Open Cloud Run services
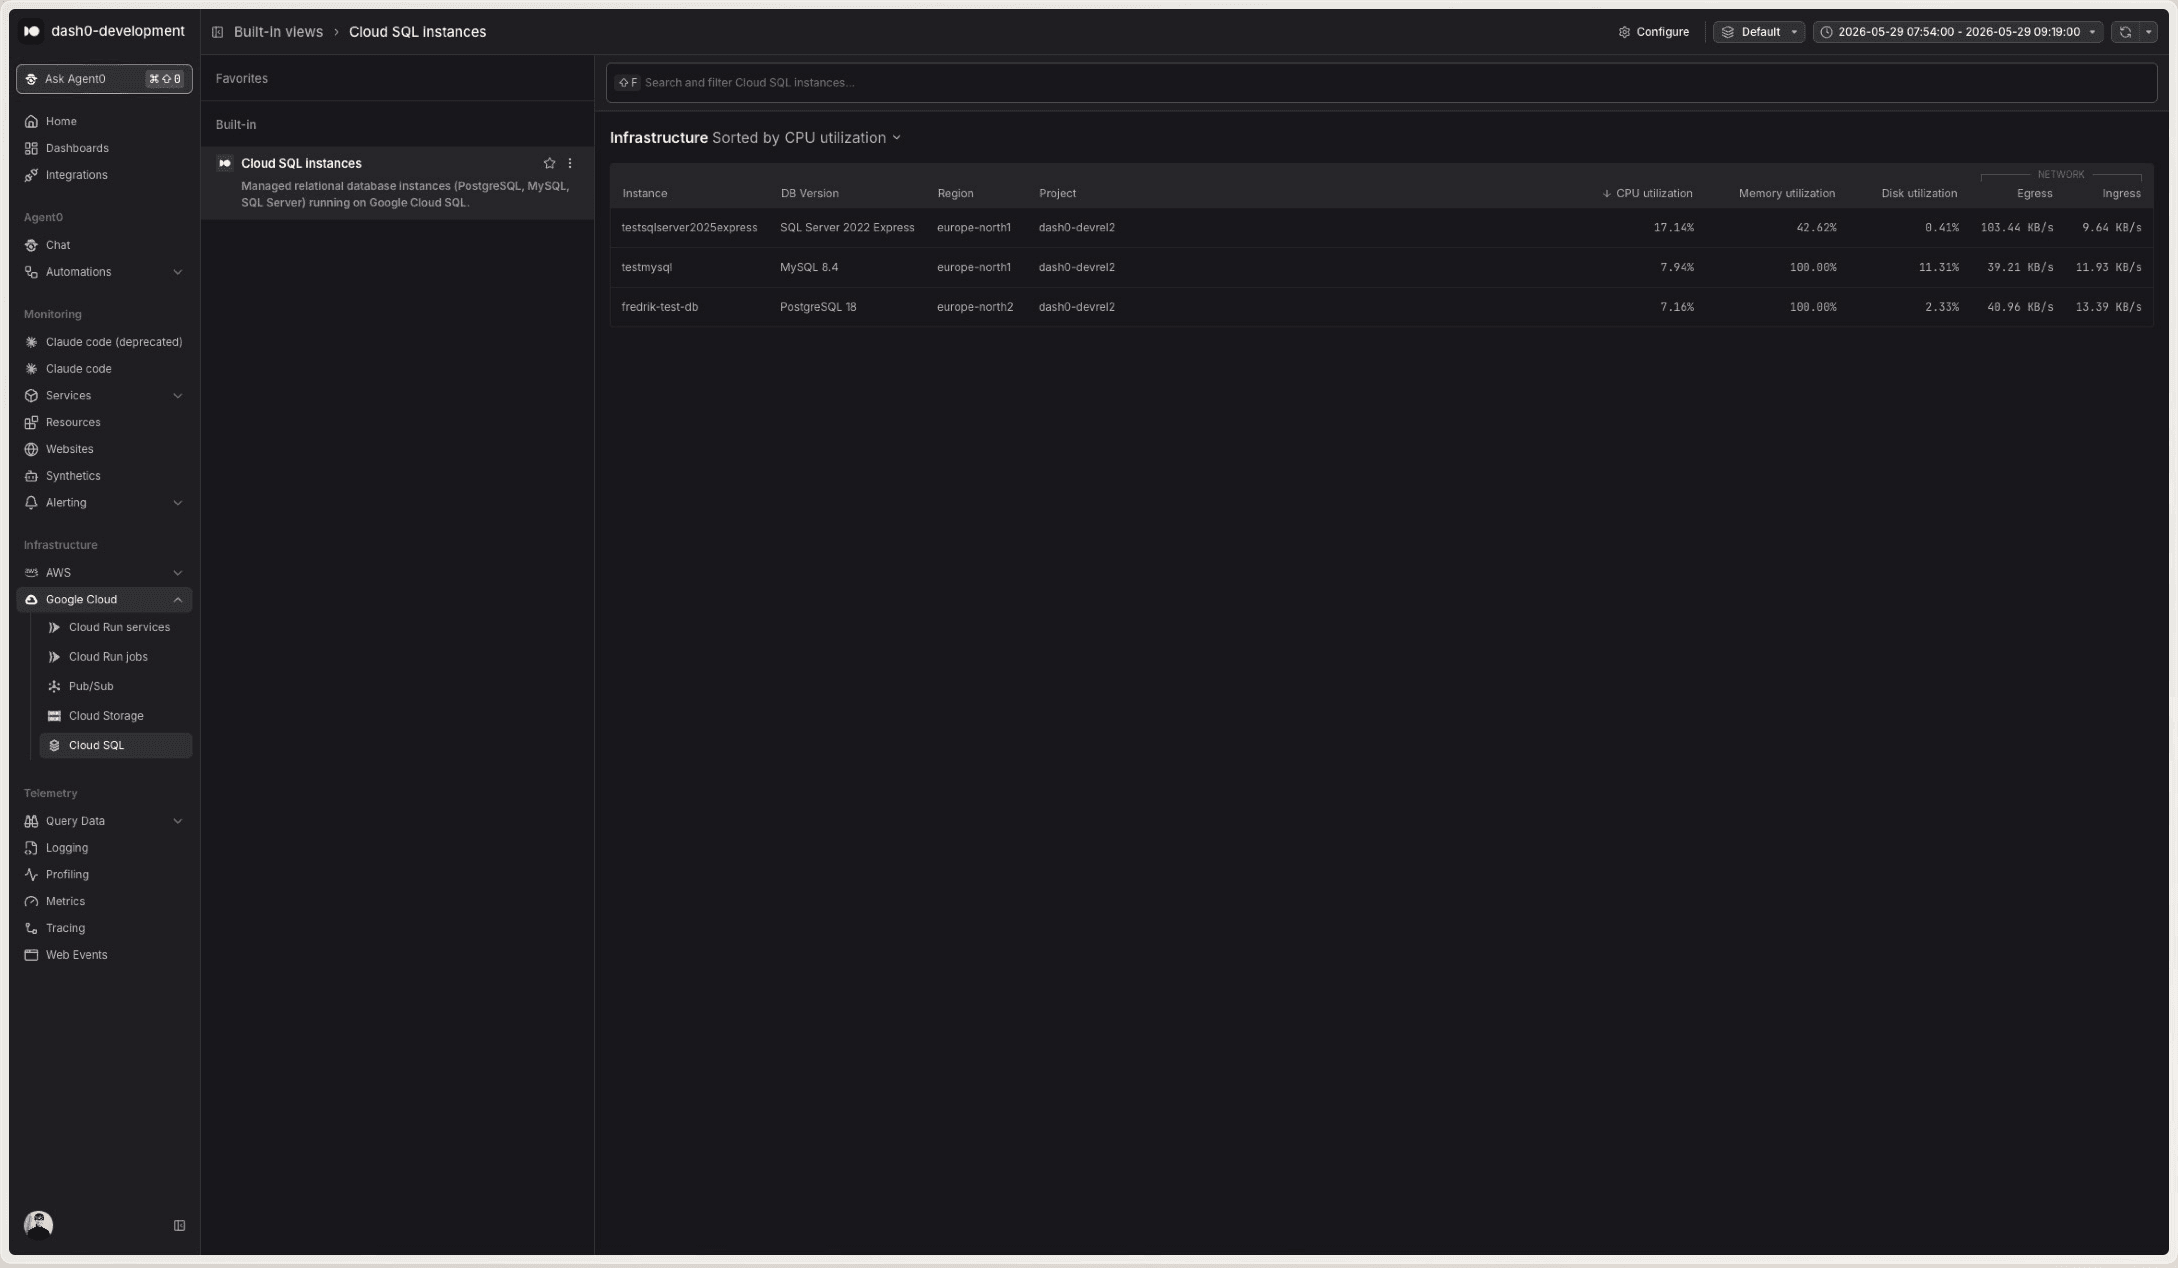Viewport: 2178px width, 1268px height. point(115,628)
